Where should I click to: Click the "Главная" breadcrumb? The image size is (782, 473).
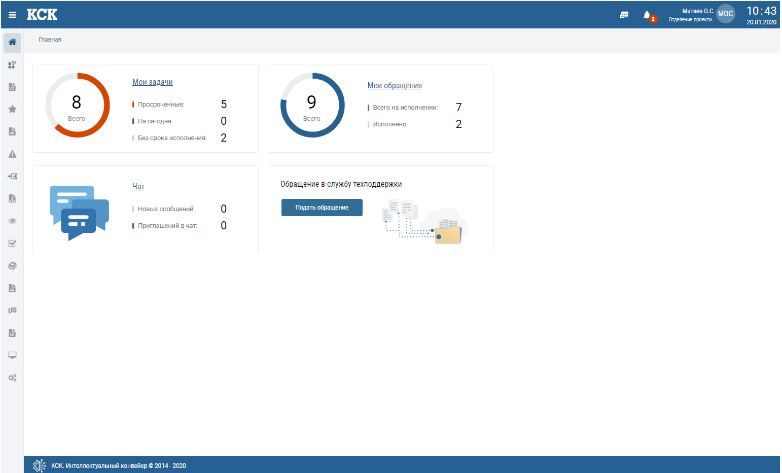(x=50, y=40)
